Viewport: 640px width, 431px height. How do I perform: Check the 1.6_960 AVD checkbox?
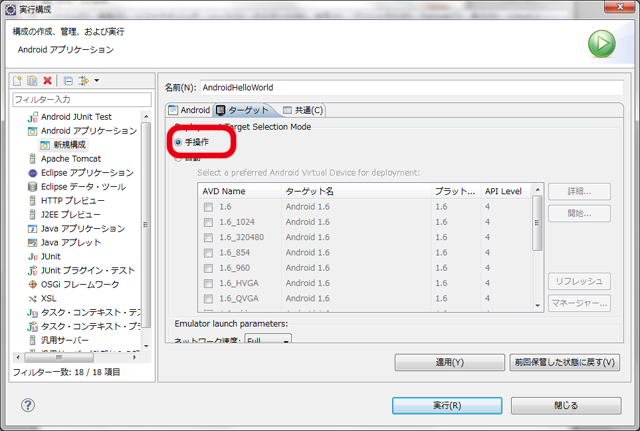tap(209, 268)
